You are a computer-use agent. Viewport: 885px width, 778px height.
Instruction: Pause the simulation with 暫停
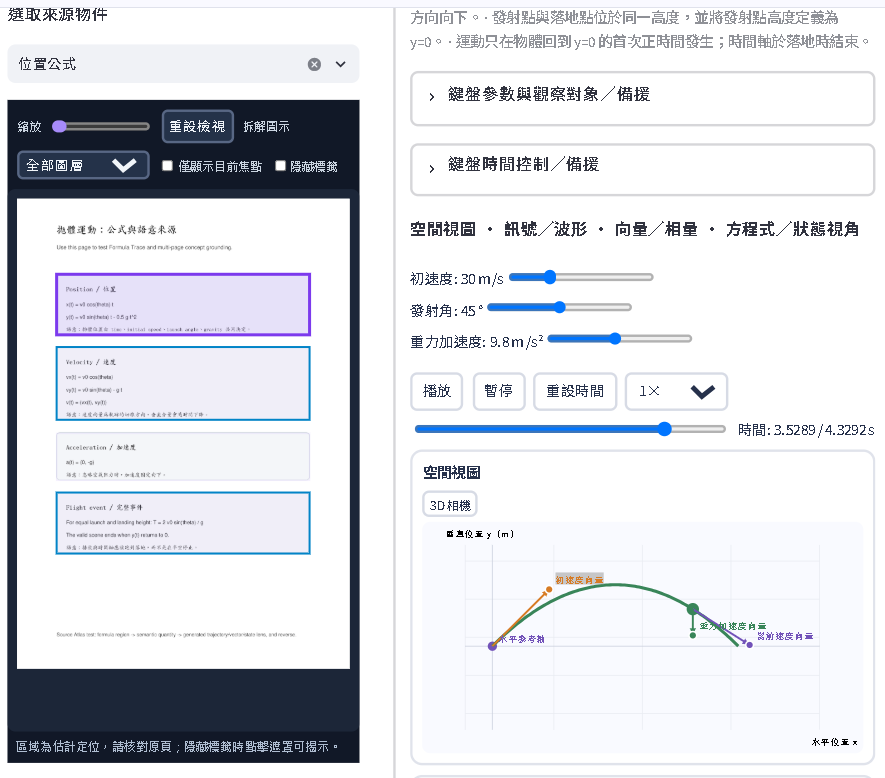click(x=499, y=391)
